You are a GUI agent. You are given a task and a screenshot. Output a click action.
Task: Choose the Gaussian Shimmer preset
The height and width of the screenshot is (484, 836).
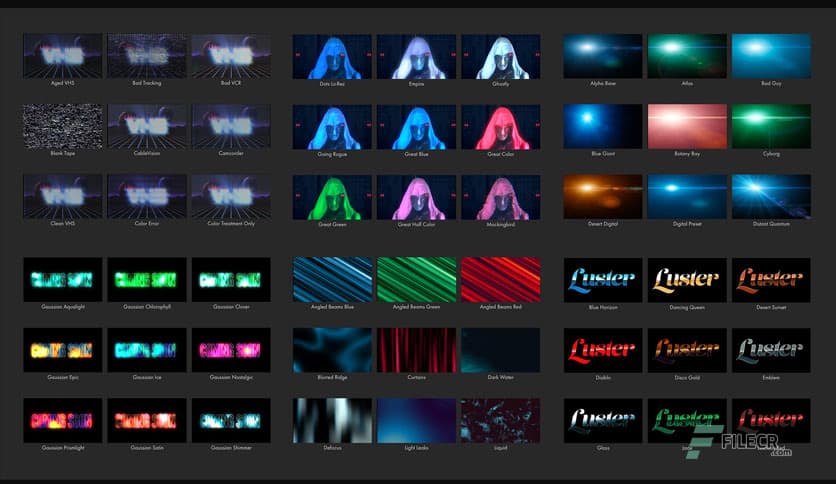point(231,421)
